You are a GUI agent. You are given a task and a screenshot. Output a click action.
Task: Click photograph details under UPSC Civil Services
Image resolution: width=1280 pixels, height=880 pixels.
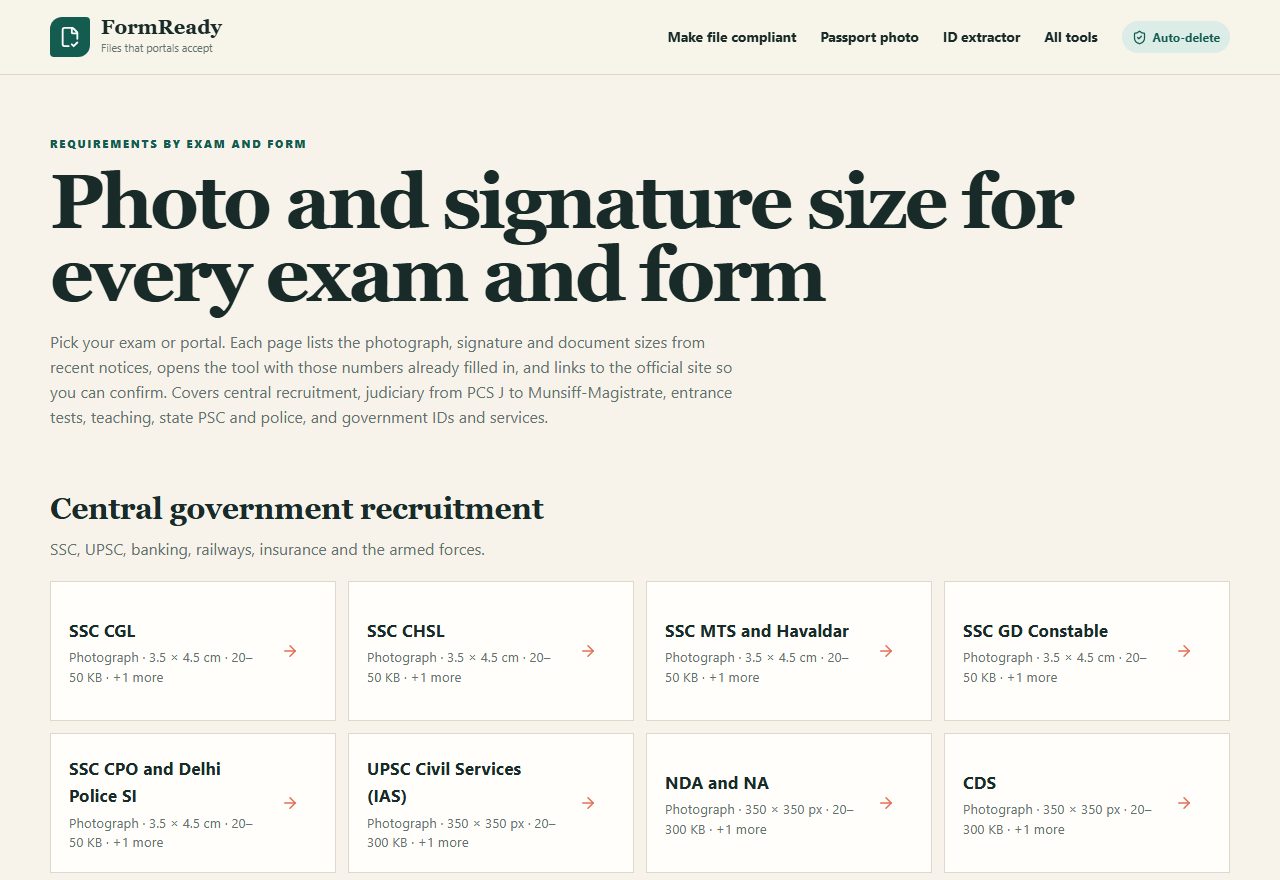point(461,833)
